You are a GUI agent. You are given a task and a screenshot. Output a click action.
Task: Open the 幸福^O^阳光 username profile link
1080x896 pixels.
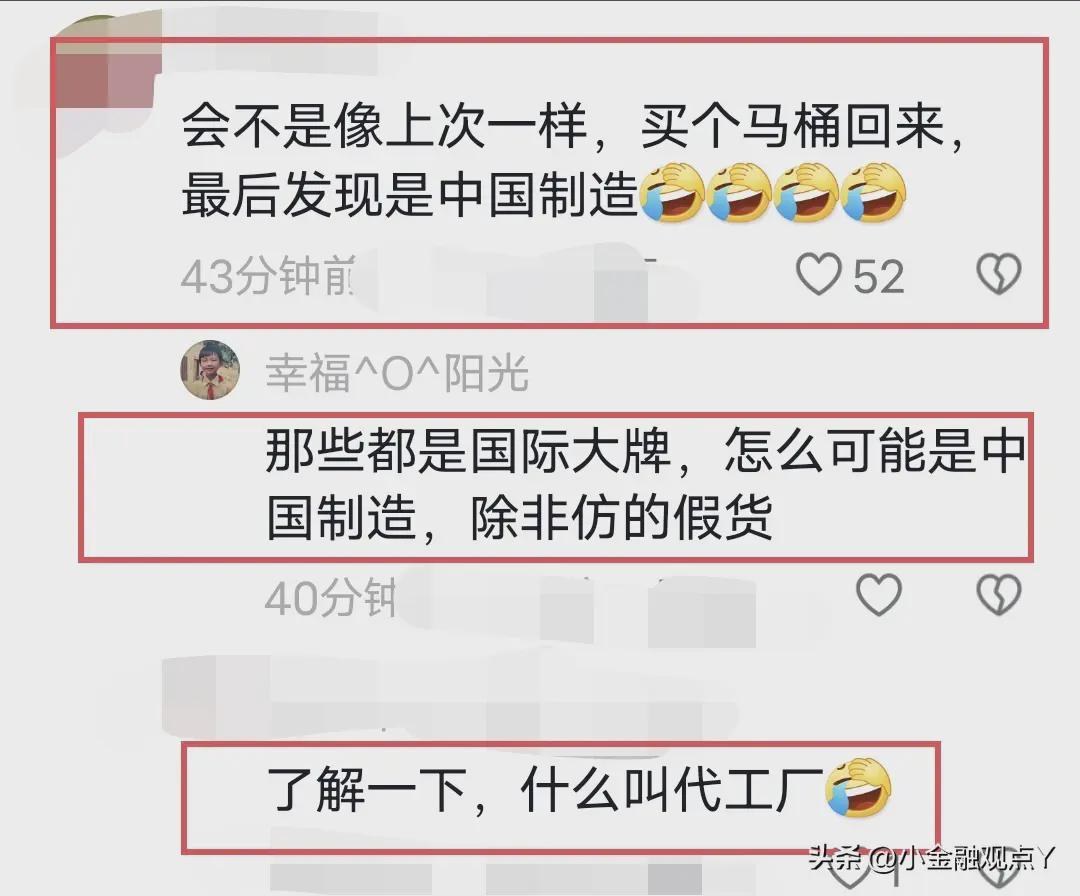tap(397, 373)
